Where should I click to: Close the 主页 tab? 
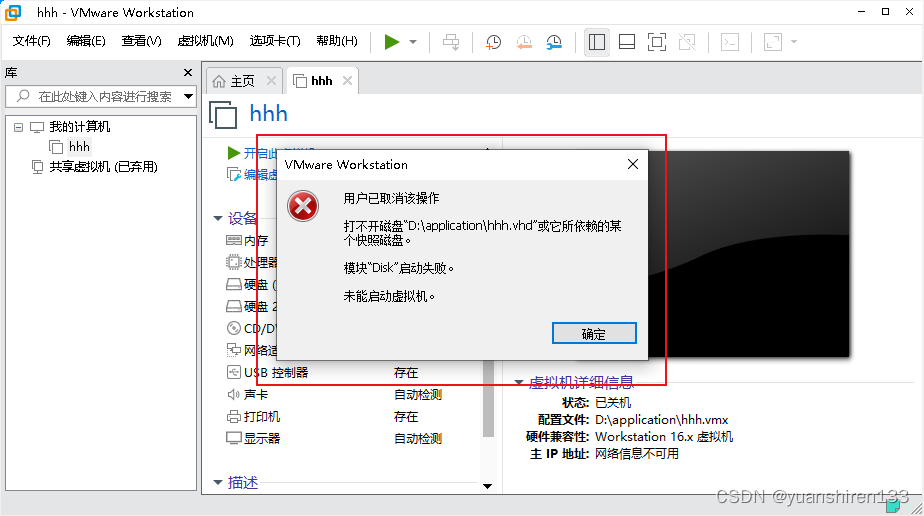coord(271,81)
